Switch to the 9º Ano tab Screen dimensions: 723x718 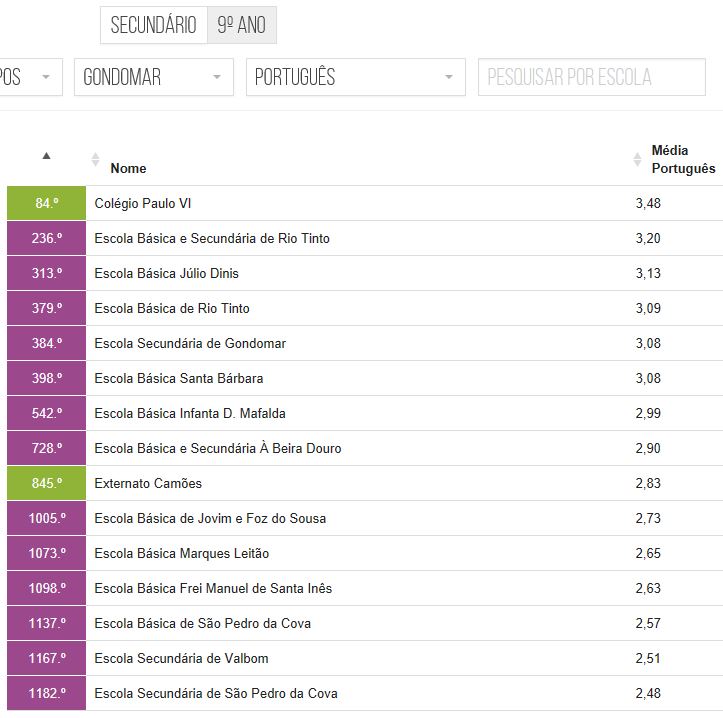pyautogui.click(x=242, y=25)
